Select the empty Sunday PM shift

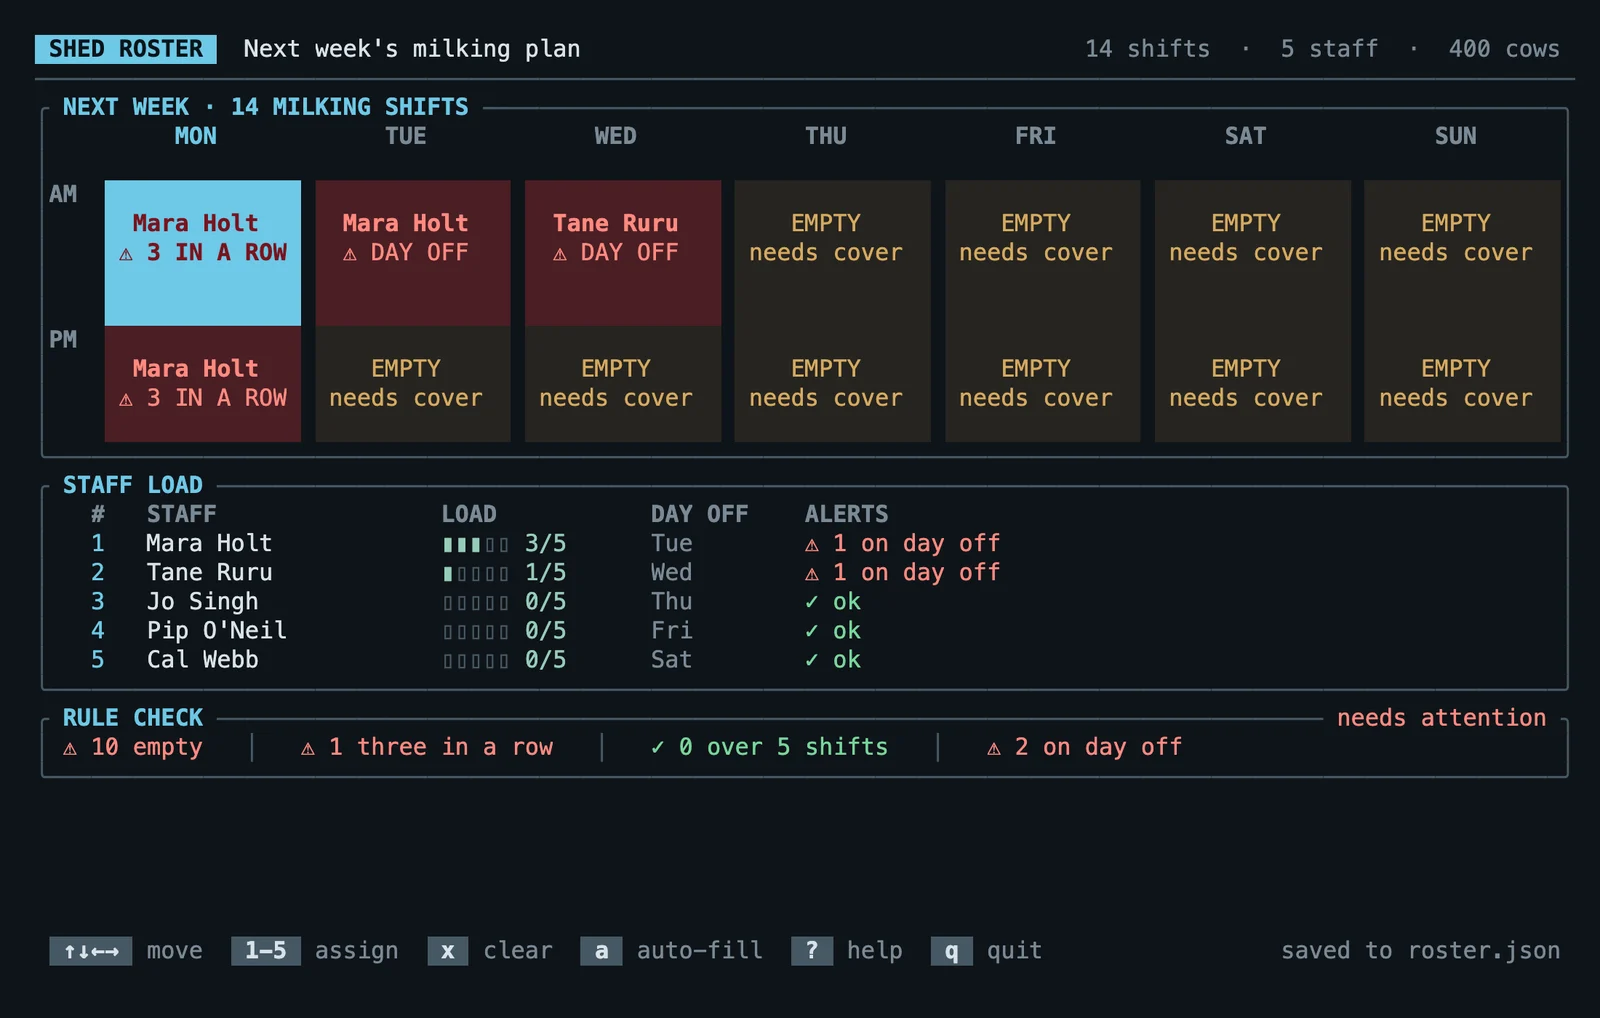1463,384
